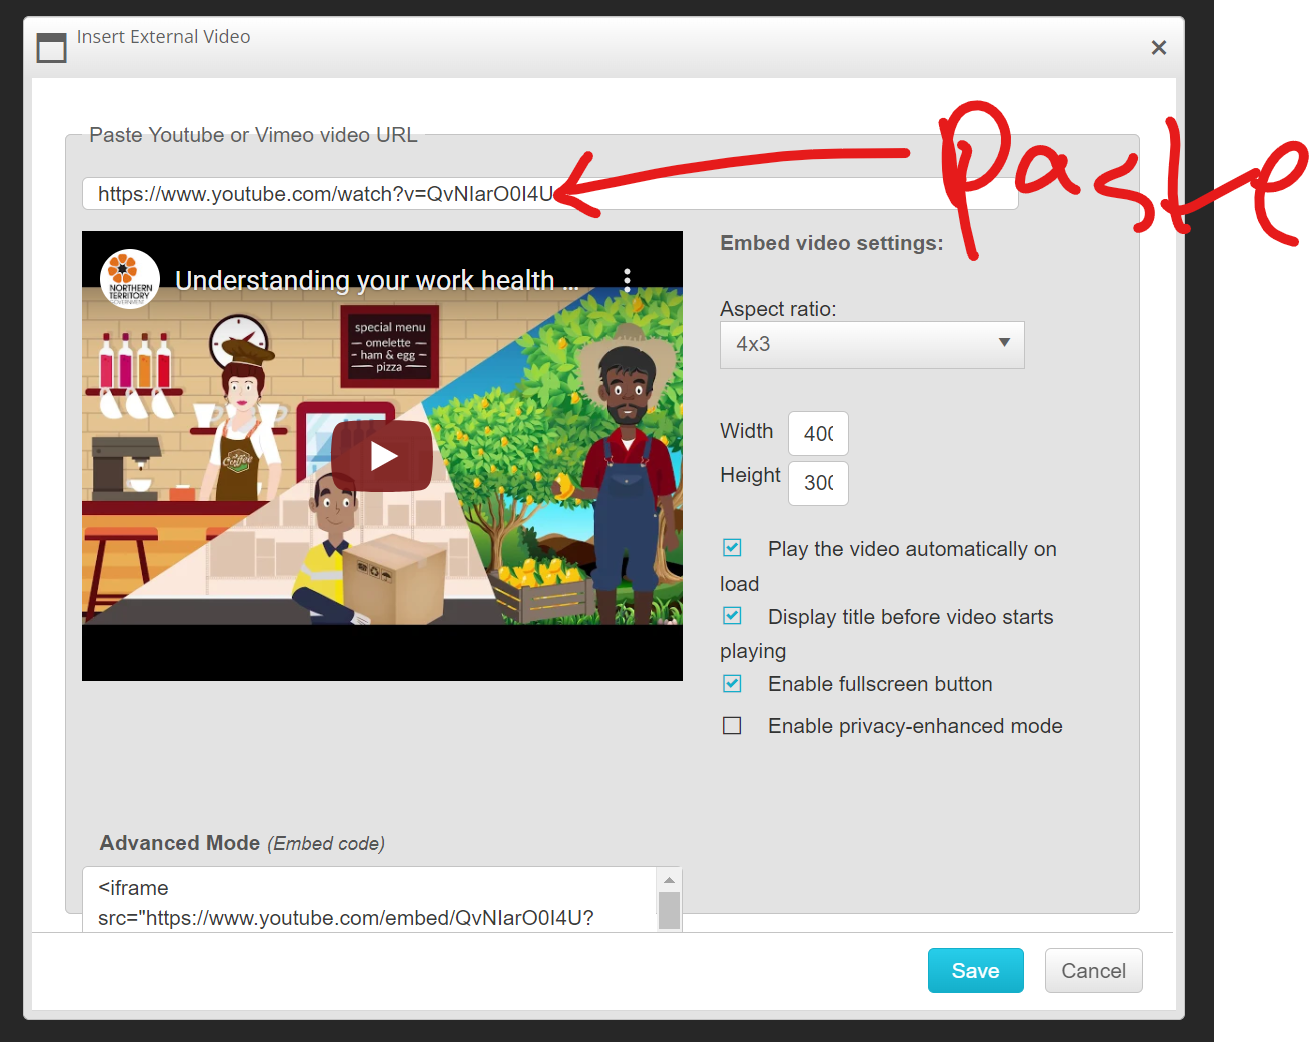The width and height of the screenshot is (1311, 1042).
Task: Play the embedded YouTube video preview
Action: 383,456
